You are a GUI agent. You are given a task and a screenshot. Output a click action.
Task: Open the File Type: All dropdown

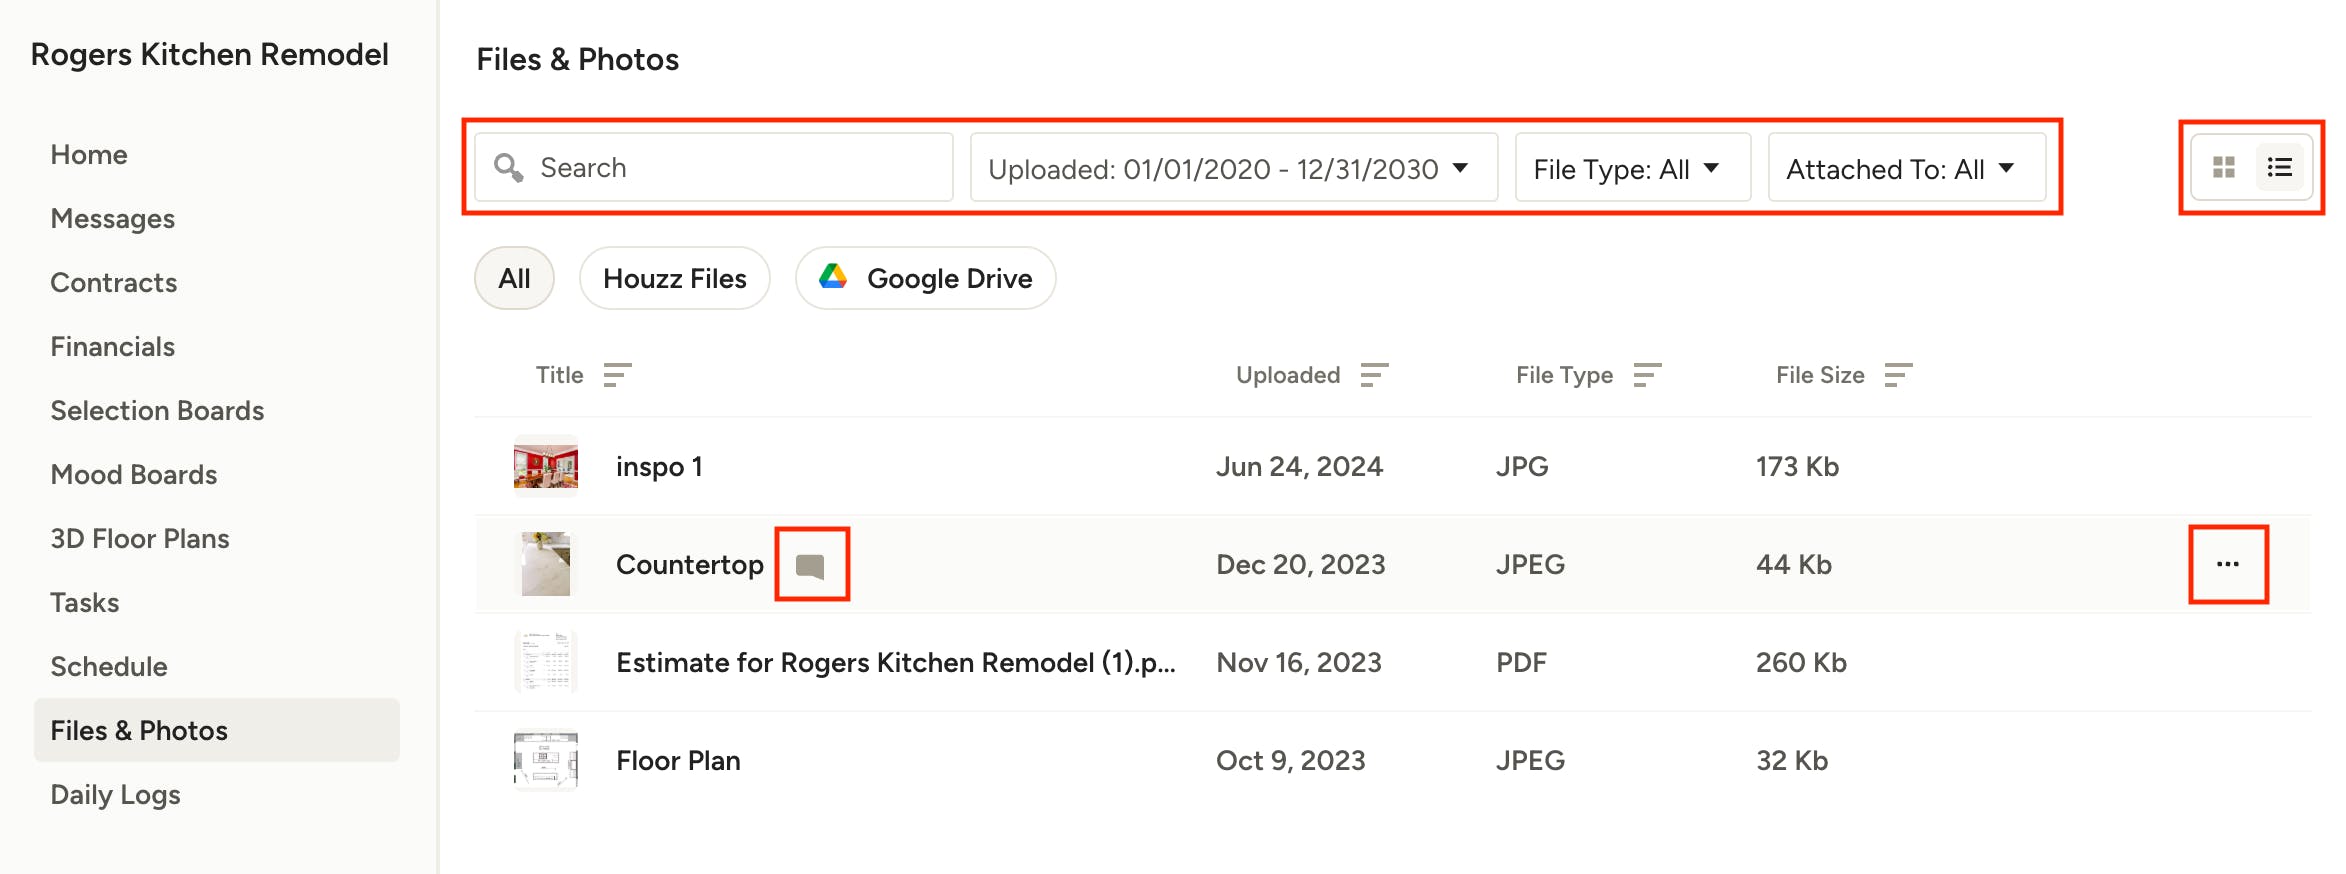click(1632, 167)
